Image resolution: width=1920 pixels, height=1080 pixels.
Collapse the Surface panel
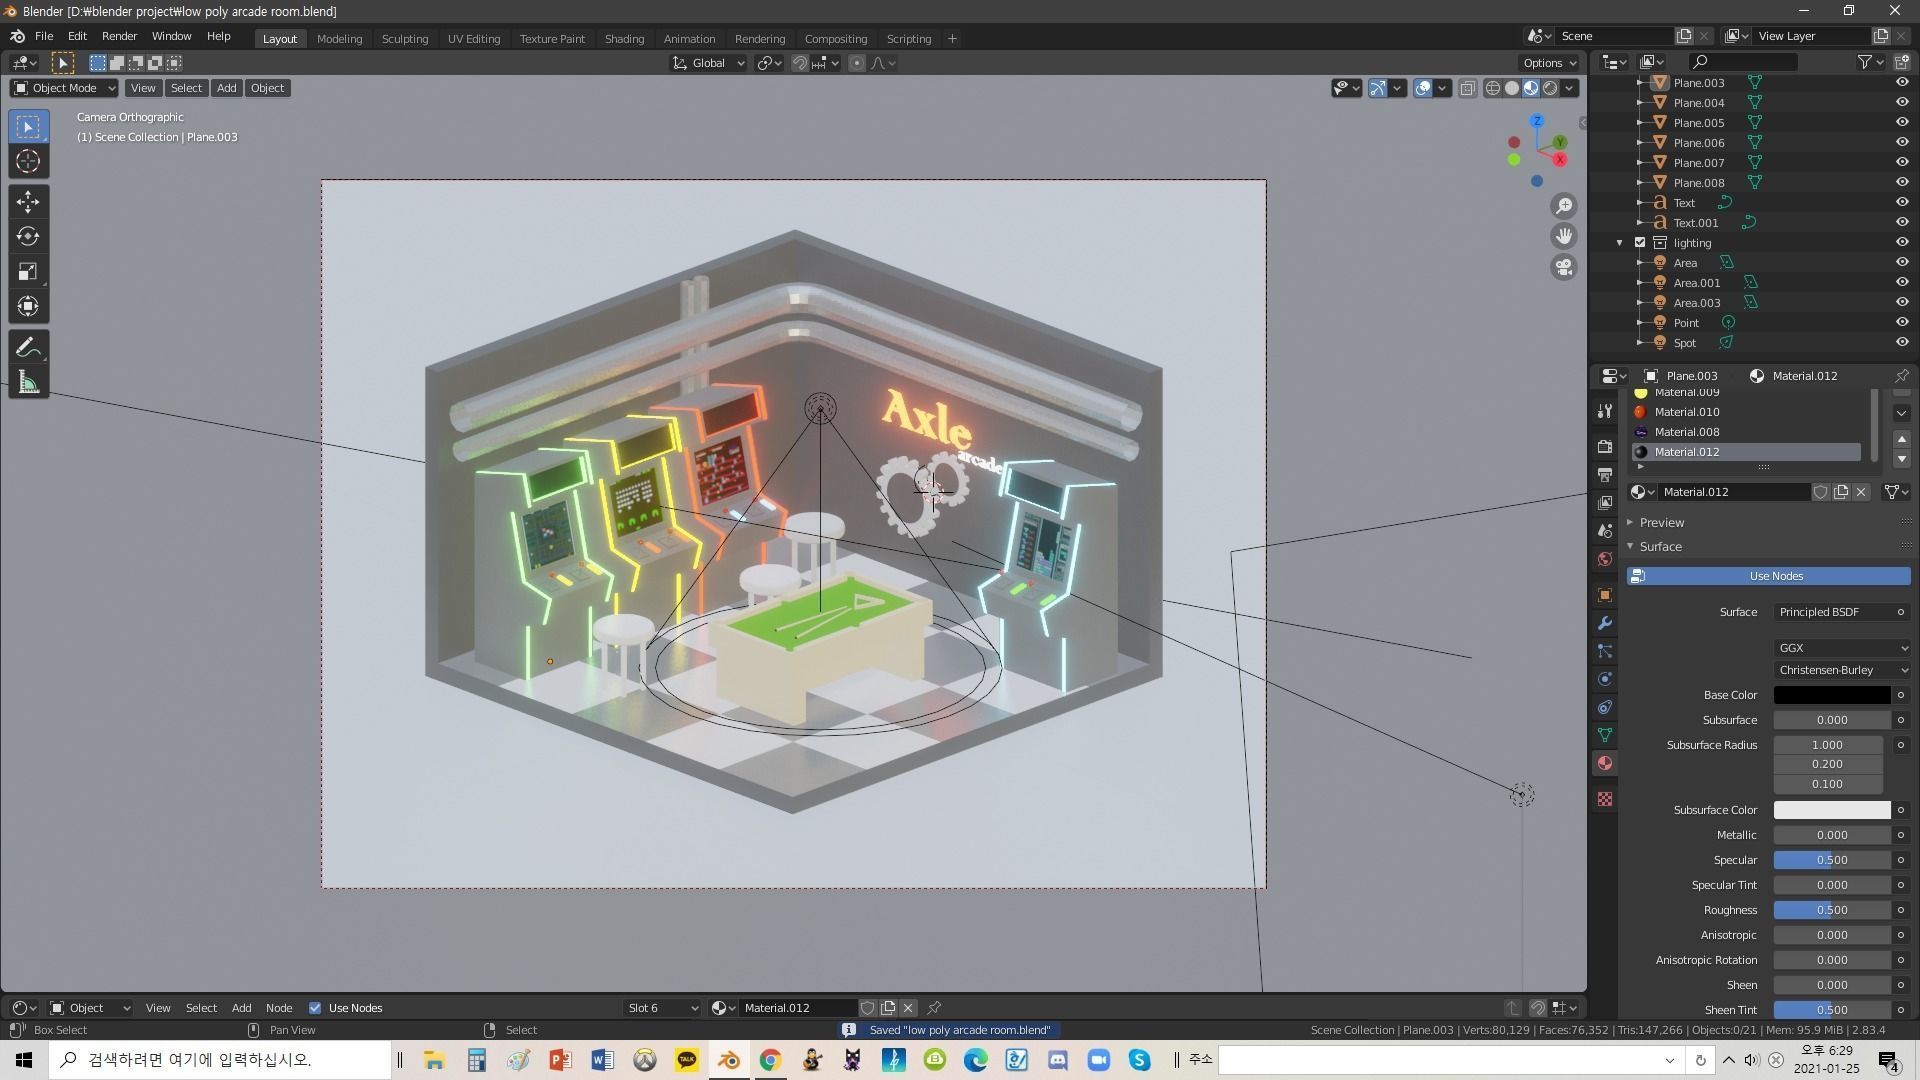coord(1660,547)
